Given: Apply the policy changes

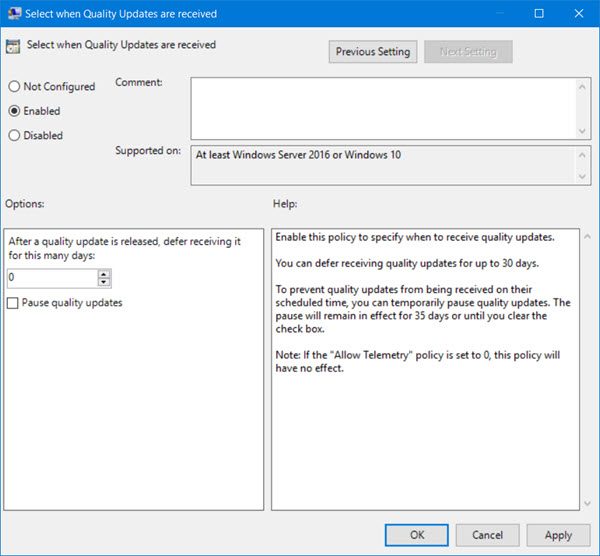Looking at the screenshot, I should click(558, 535).
